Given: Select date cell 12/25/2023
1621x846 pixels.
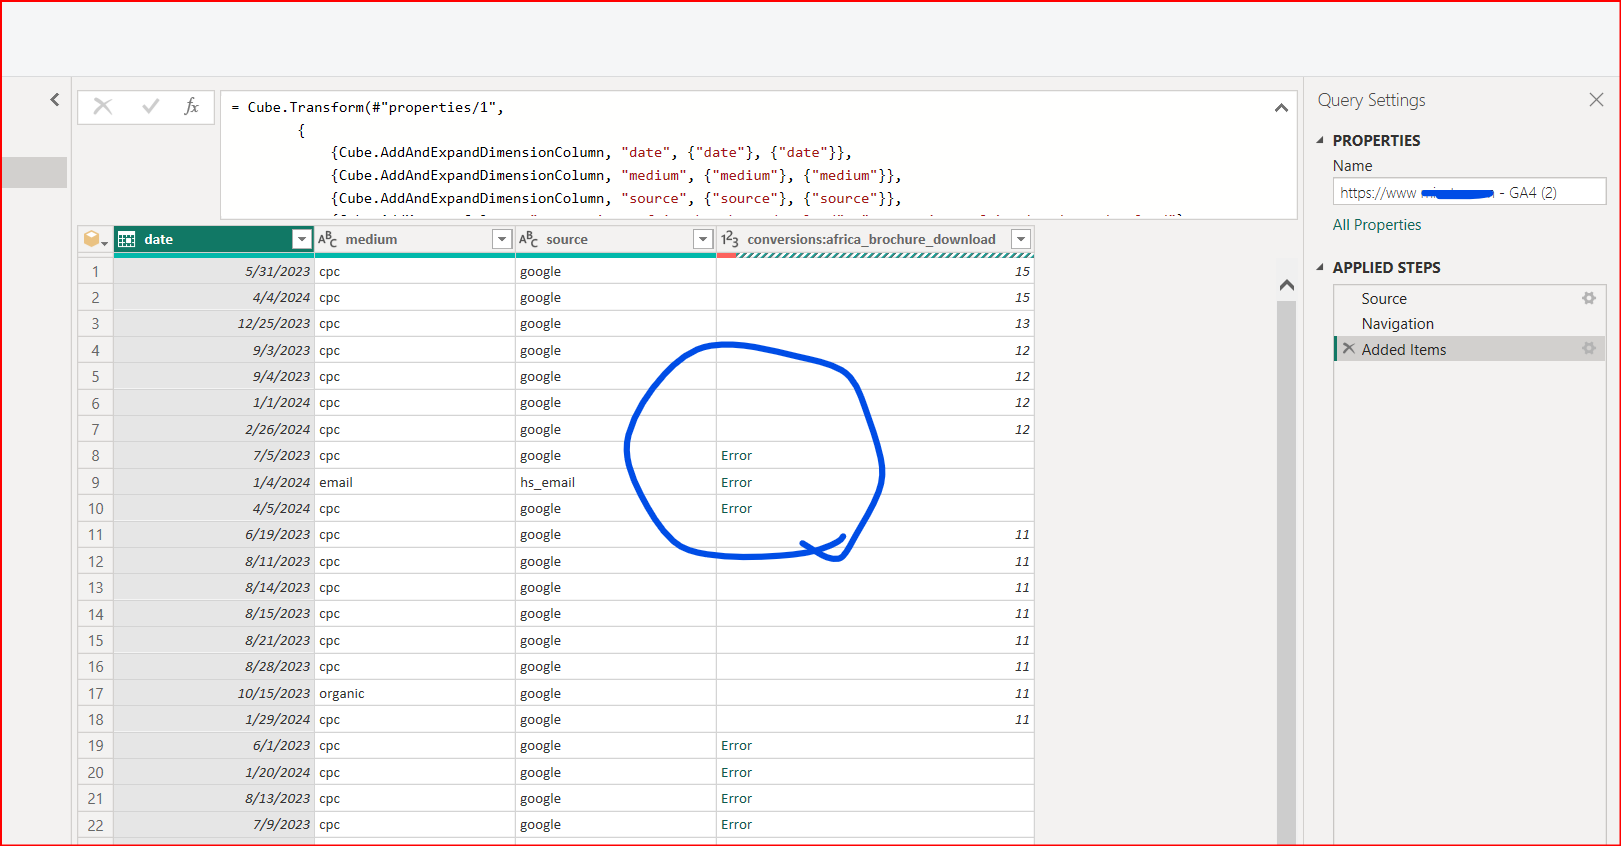Looking at the screenshot, I should pos(214,323).
